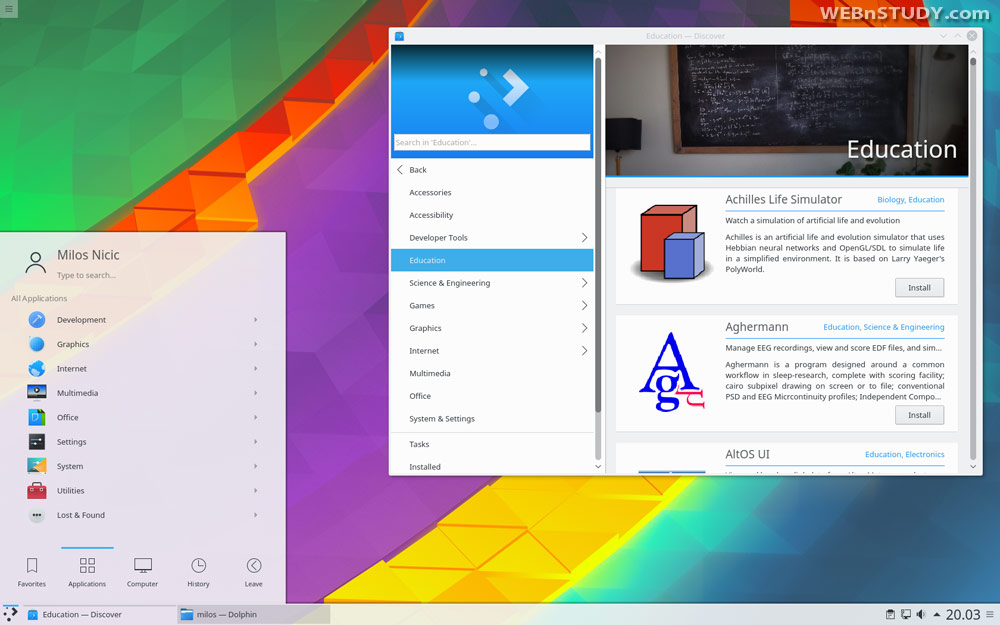Viewport: 1000px width, 625px height.
Task: Click Education, Science & Engineering link on Aghermann
Action: [x=883, y=327]
